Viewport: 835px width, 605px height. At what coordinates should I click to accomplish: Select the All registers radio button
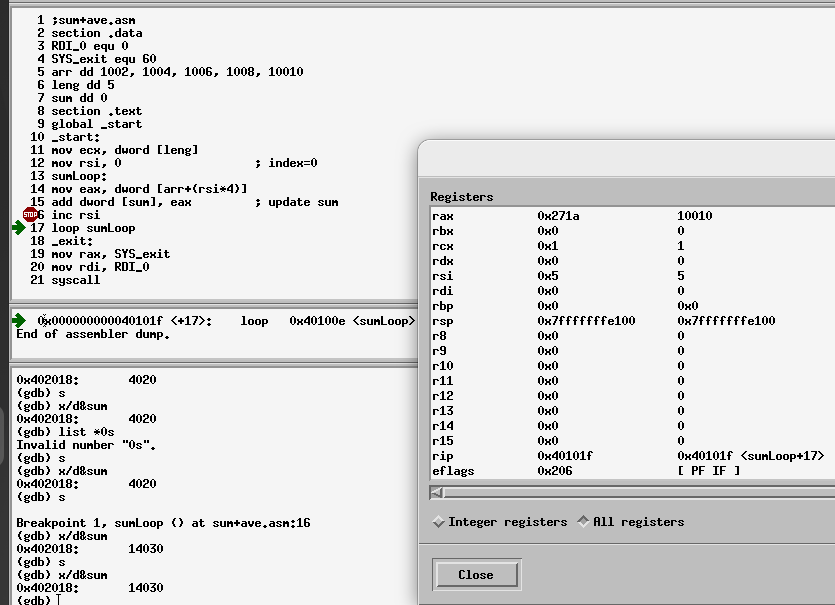click(583, 522)
